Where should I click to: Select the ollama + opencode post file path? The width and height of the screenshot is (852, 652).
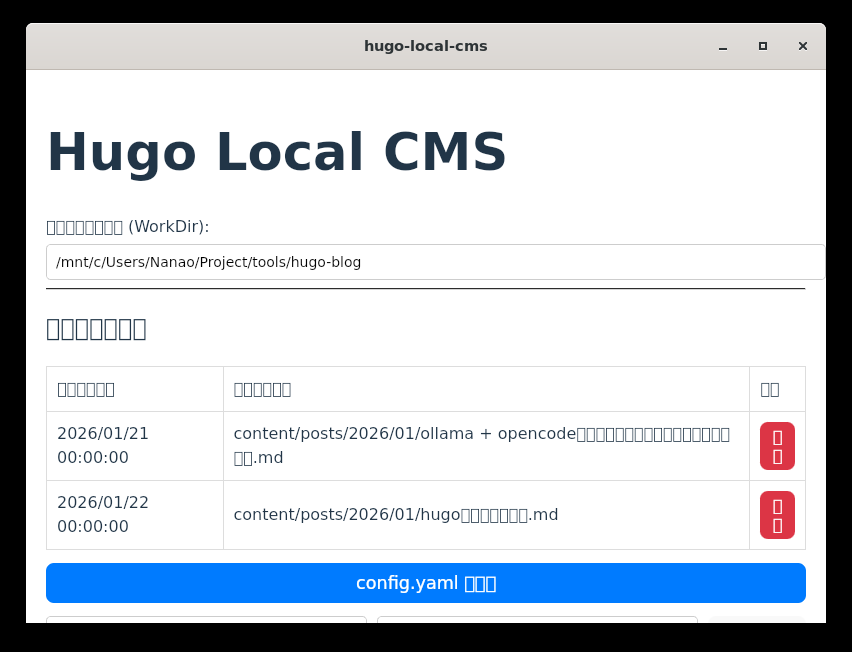[481, 446]
